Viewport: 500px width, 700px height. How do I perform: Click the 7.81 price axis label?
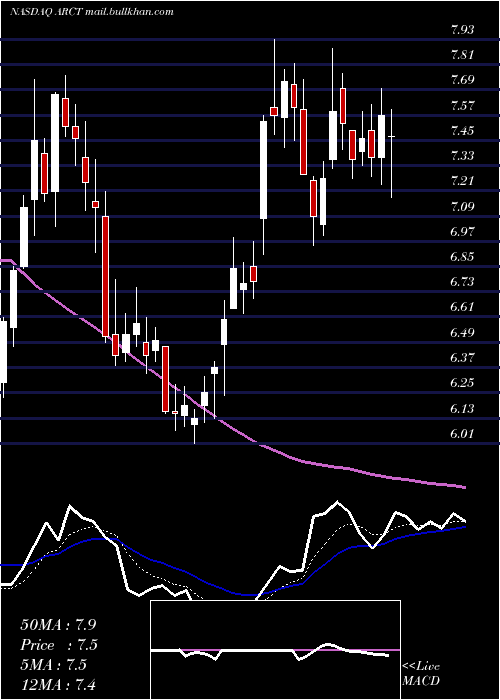click(462, 55)
